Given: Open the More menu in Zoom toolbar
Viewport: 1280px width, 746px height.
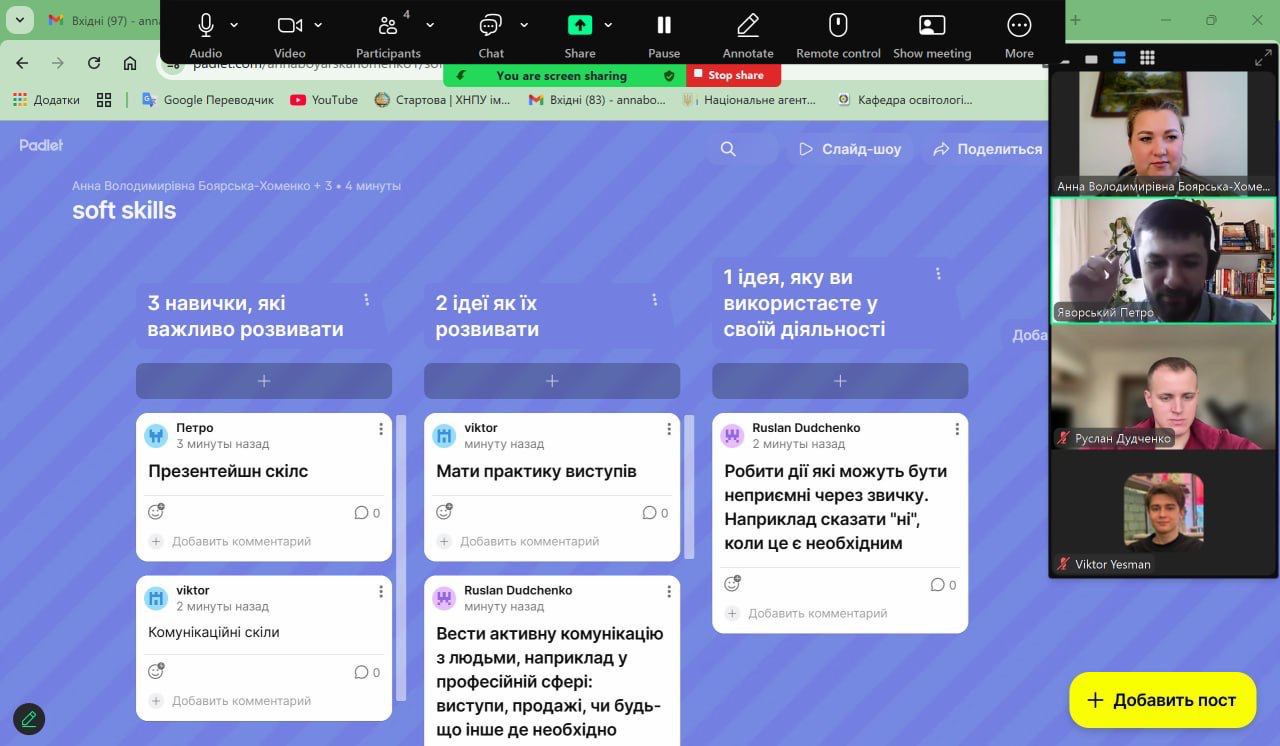Looking at the screenshot, I should pos(1019,26).
